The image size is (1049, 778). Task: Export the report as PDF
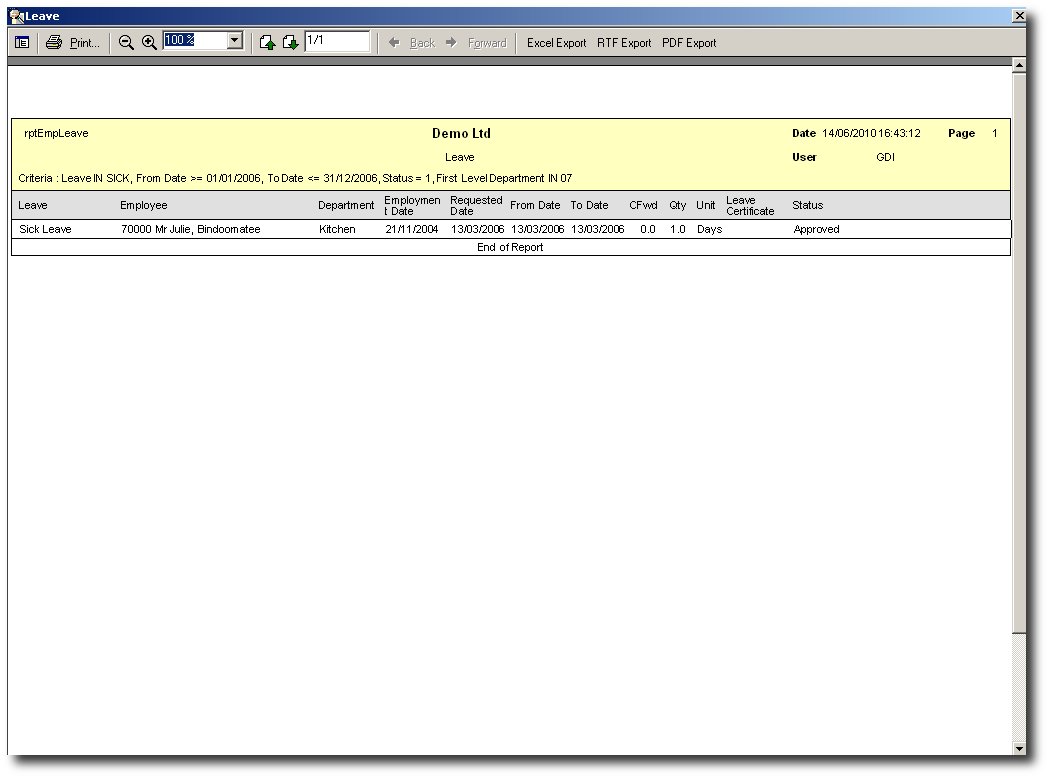pos(689,43)
